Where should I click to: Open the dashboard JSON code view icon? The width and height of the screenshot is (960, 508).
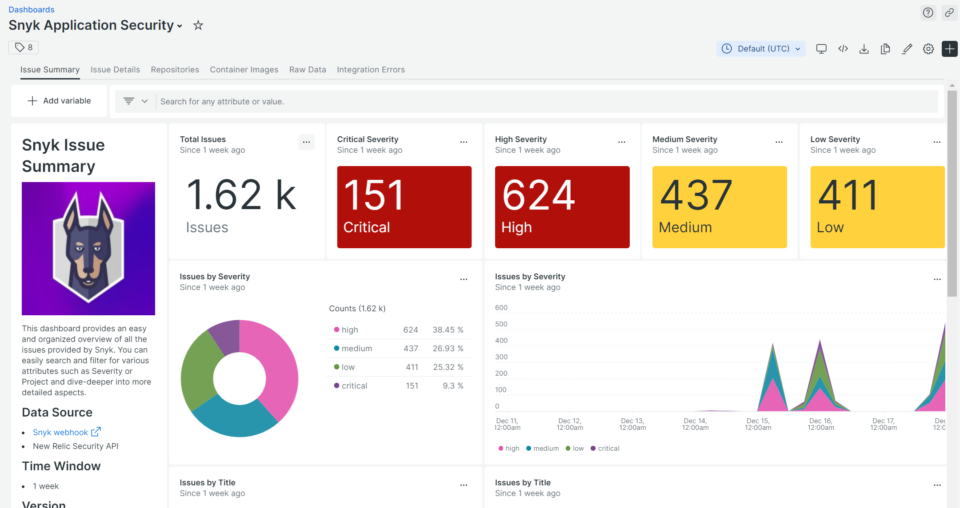pyautogui.click(x=843, y=49)
